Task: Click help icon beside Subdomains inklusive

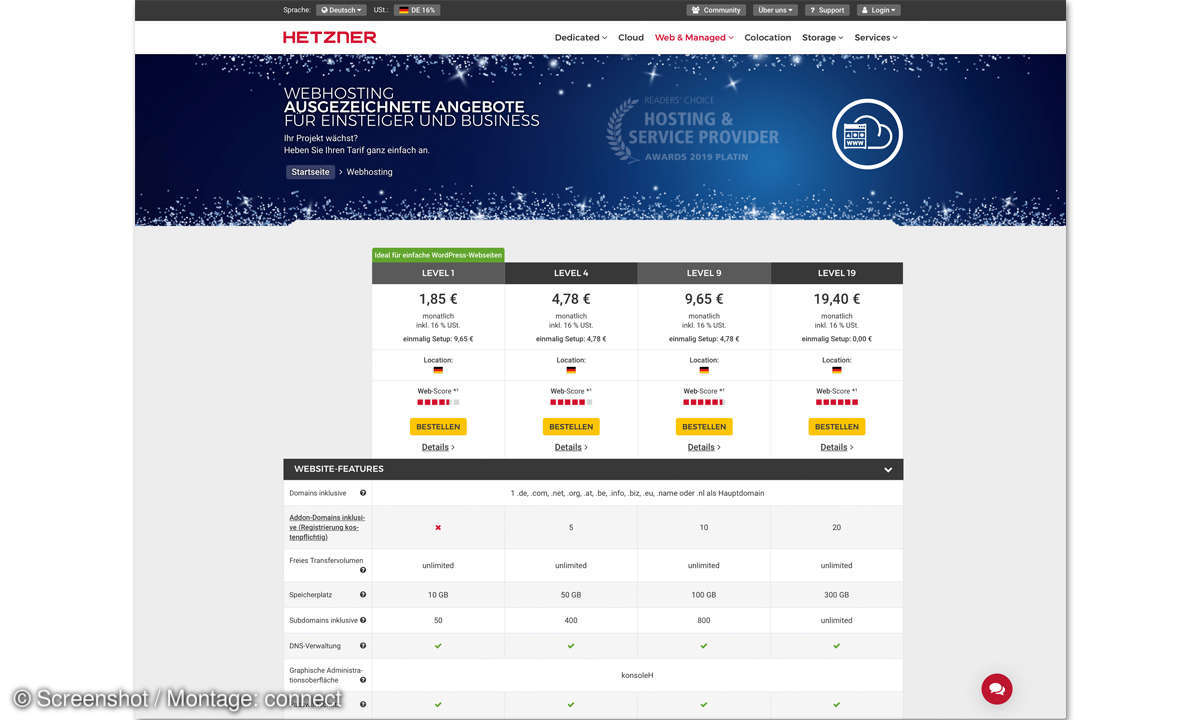Action: tap(363, 620)
